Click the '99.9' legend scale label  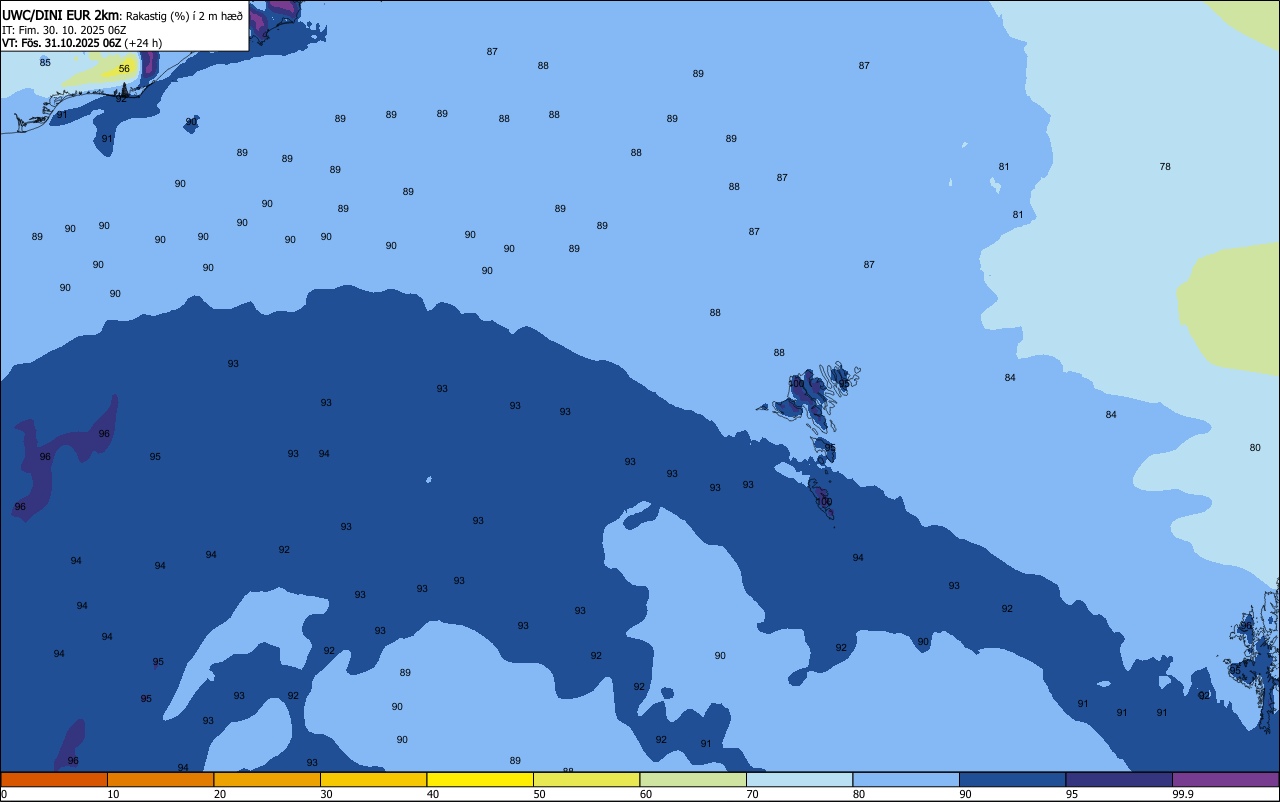click(x=1183, y=794)
